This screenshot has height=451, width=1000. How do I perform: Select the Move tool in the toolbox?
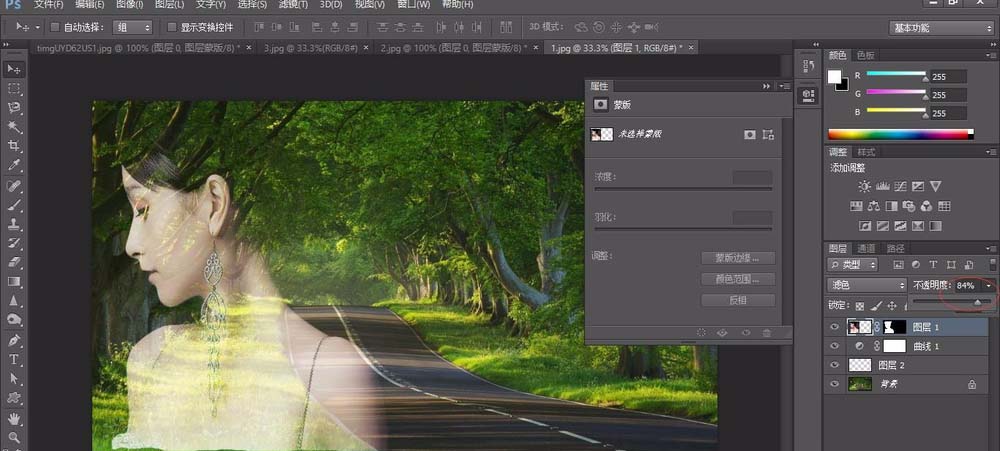click(x=13, y=69)
